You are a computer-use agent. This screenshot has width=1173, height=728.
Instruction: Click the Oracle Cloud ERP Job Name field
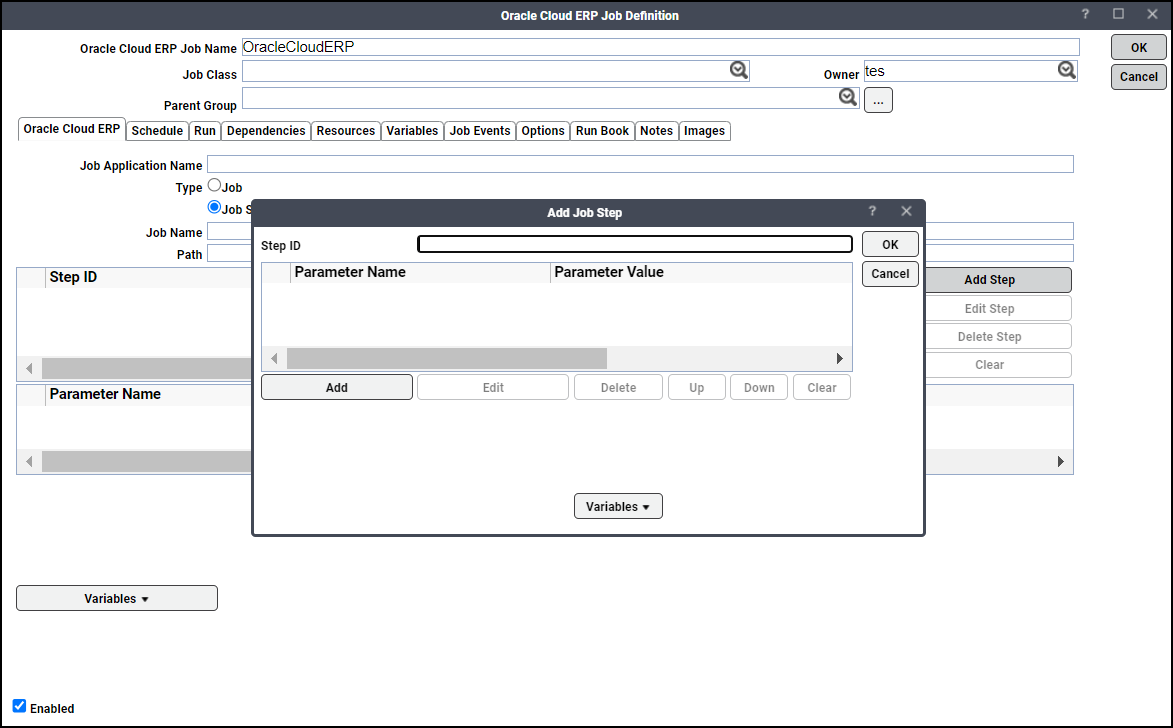tap(661, 47)
